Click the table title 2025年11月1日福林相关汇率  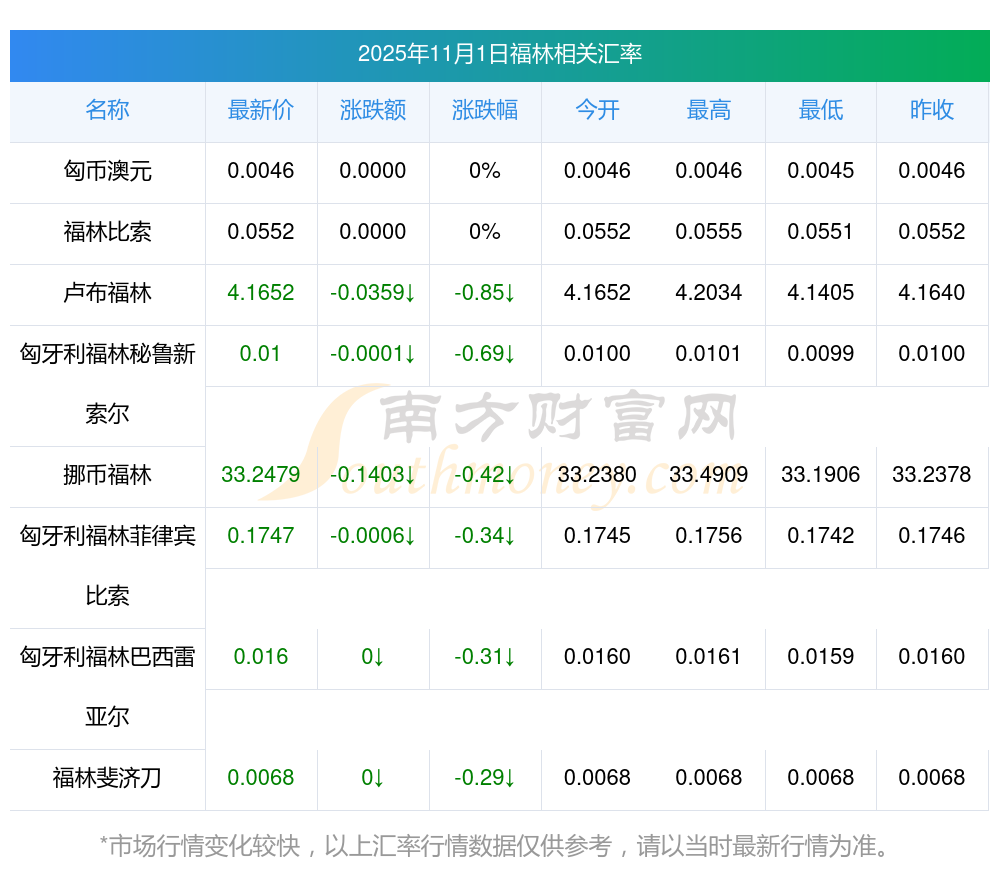click(499, 54)
